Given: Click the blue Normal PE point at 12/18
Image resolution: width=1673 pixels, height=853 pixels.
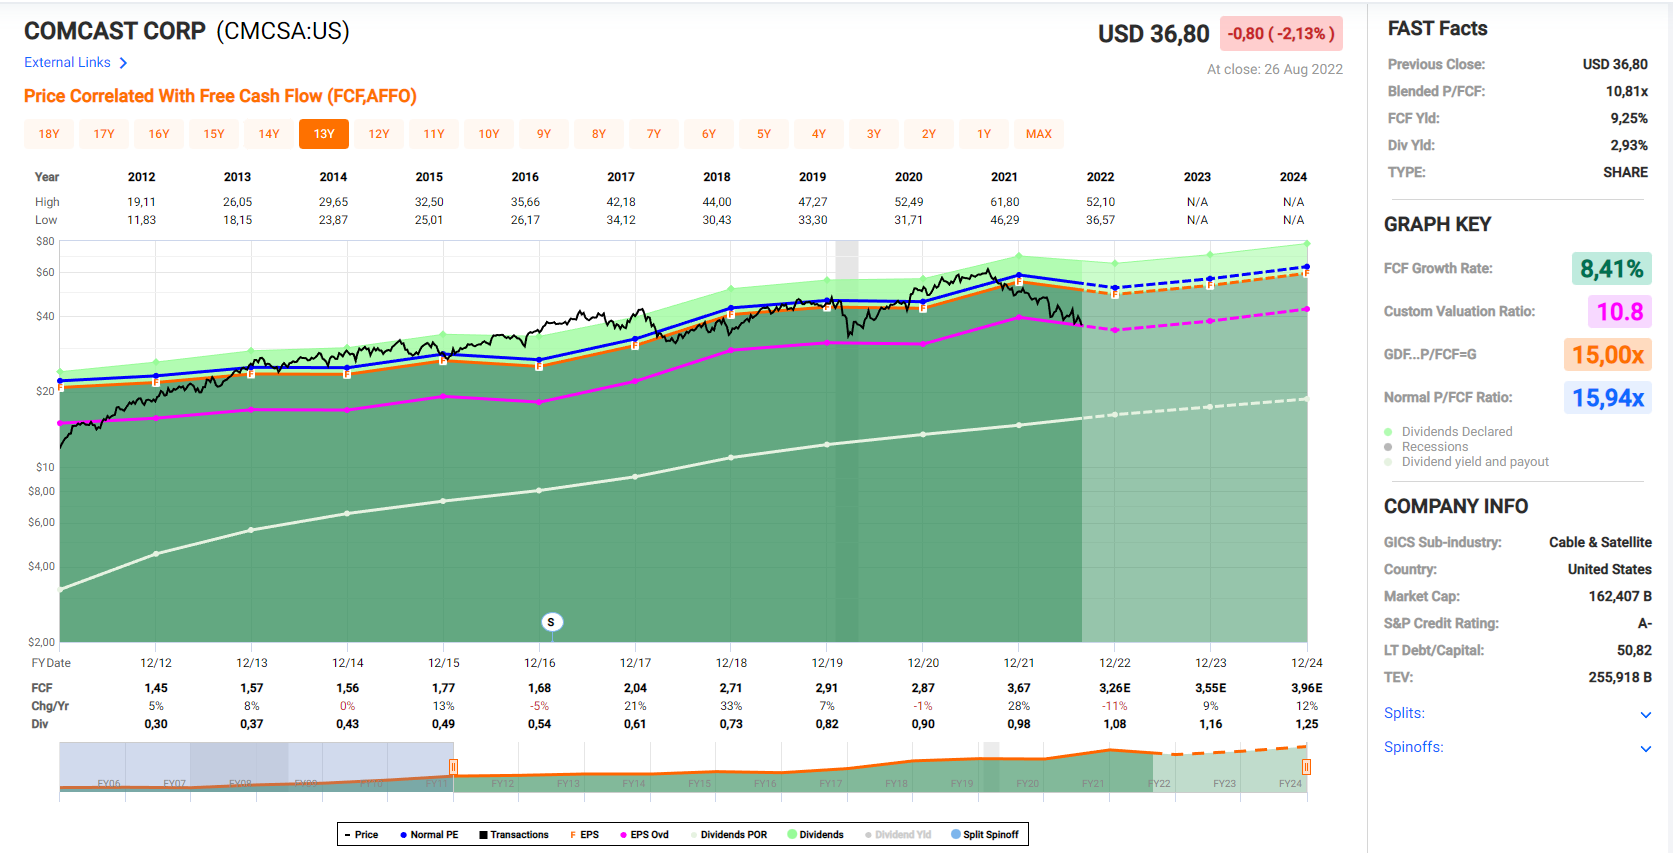Looking at the screenshot, I should click(x=731, y=308).
